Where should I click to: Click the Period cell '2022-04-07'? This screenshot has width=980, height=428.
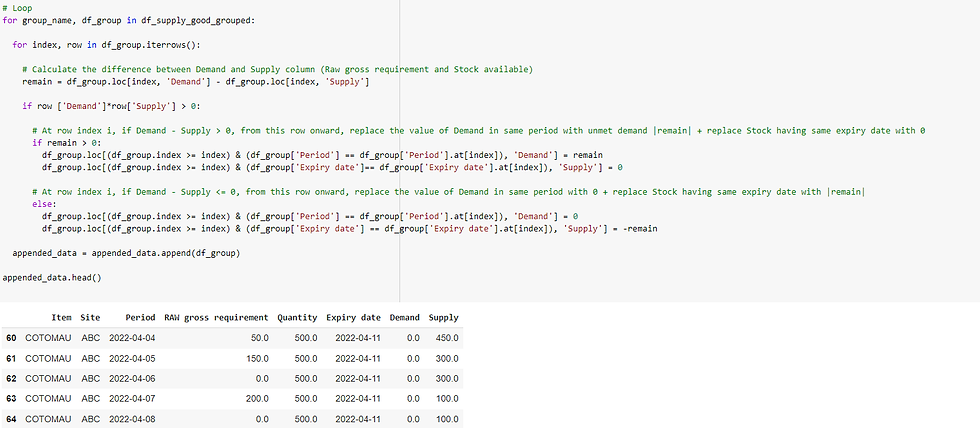132,399
